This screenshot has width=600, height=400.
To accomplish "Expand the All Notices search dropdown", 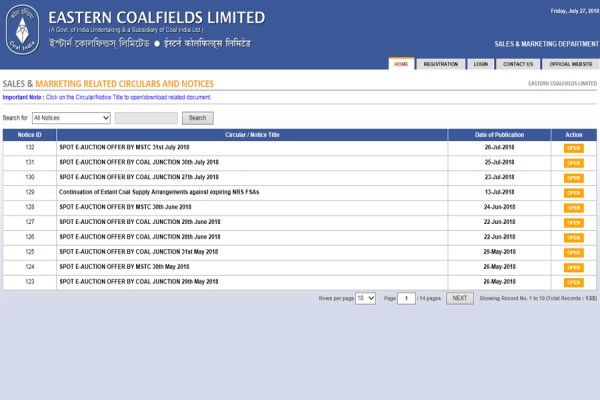I will [71, 118].
